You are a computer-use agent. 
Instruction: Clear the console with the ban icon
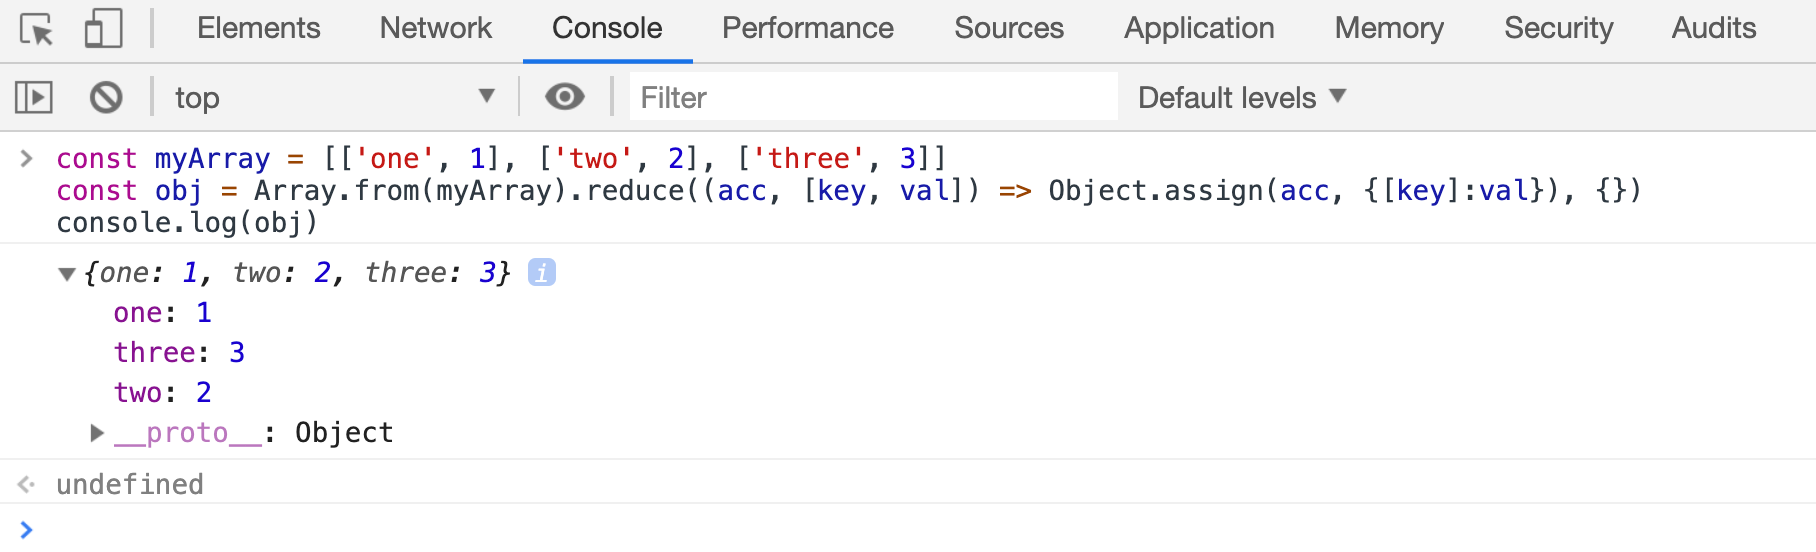[106, 97]
